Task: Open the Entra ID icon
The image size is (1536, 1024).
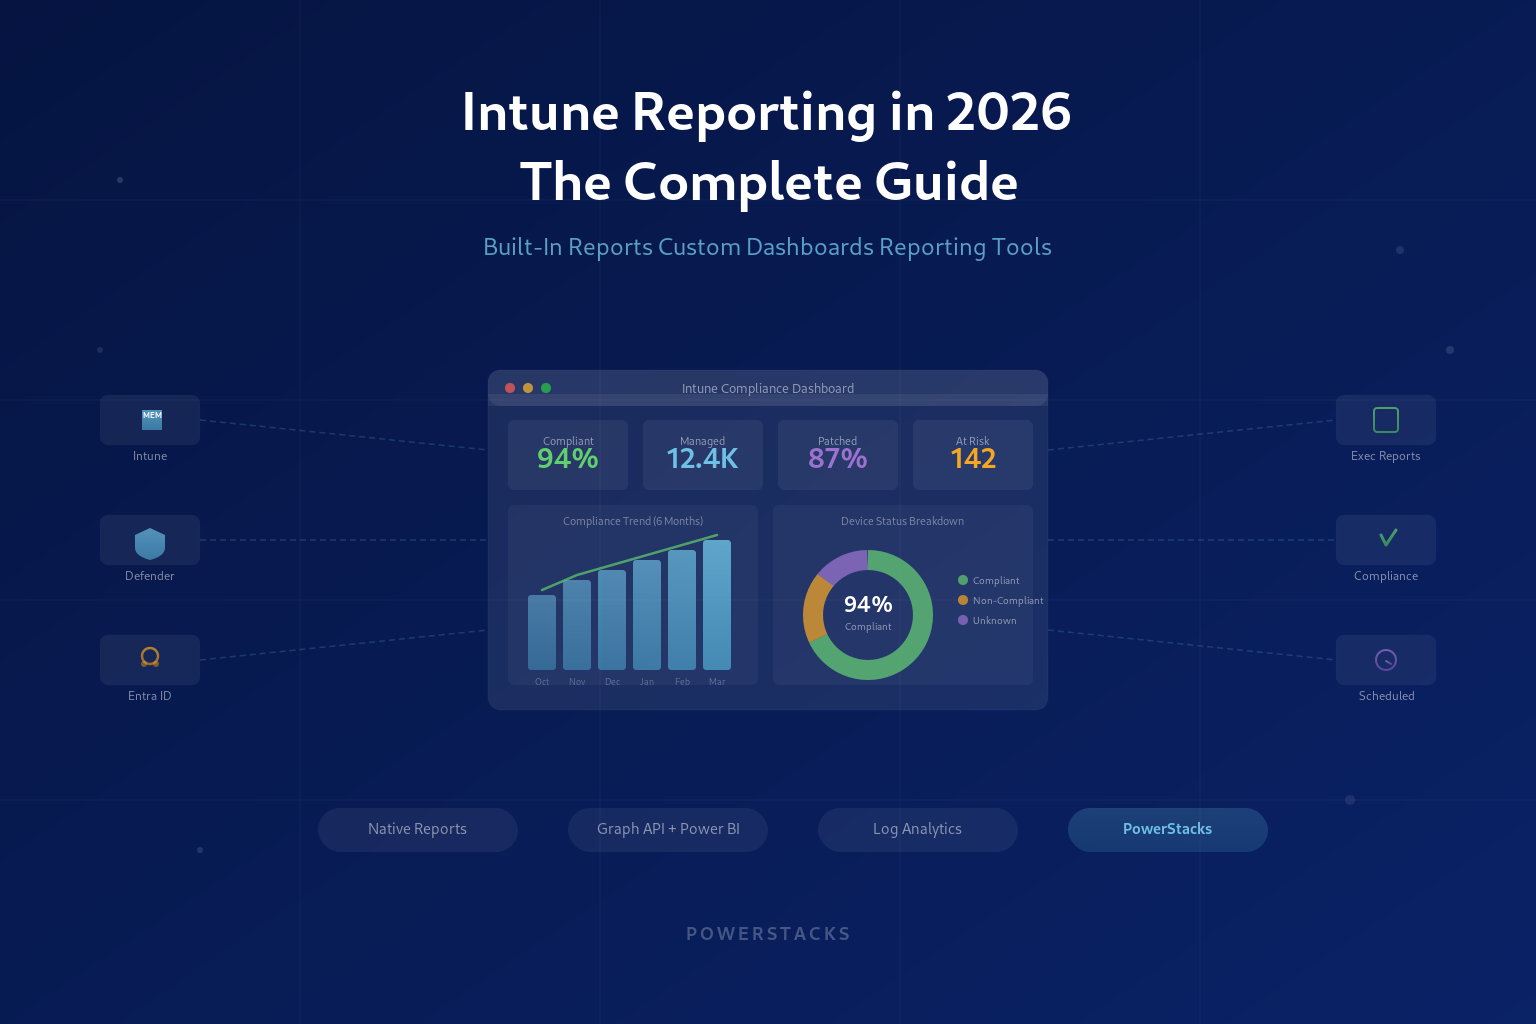Action: [x=149, y=657]
